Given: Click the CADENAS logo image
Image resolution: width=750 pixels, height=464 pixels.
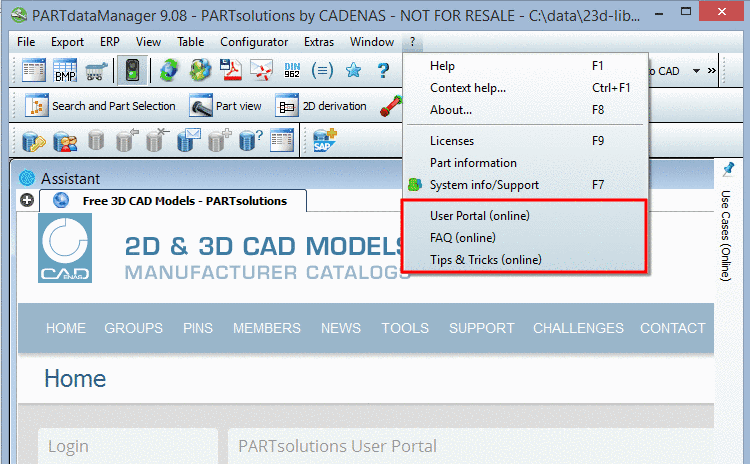Looking at the screenshot, I should coord(65,248).
